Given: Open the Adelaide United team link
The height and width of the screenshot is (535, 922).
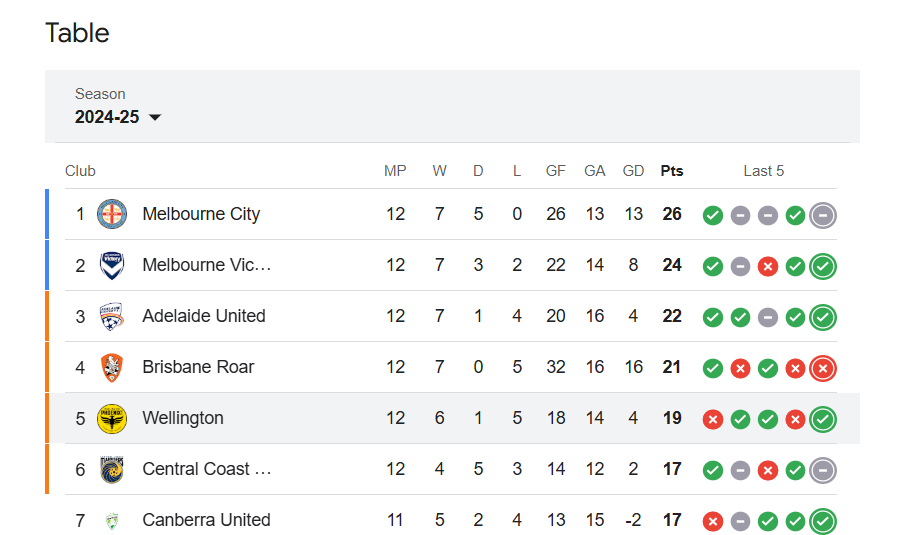Looking at the screenshot, I should pos(204,316).
